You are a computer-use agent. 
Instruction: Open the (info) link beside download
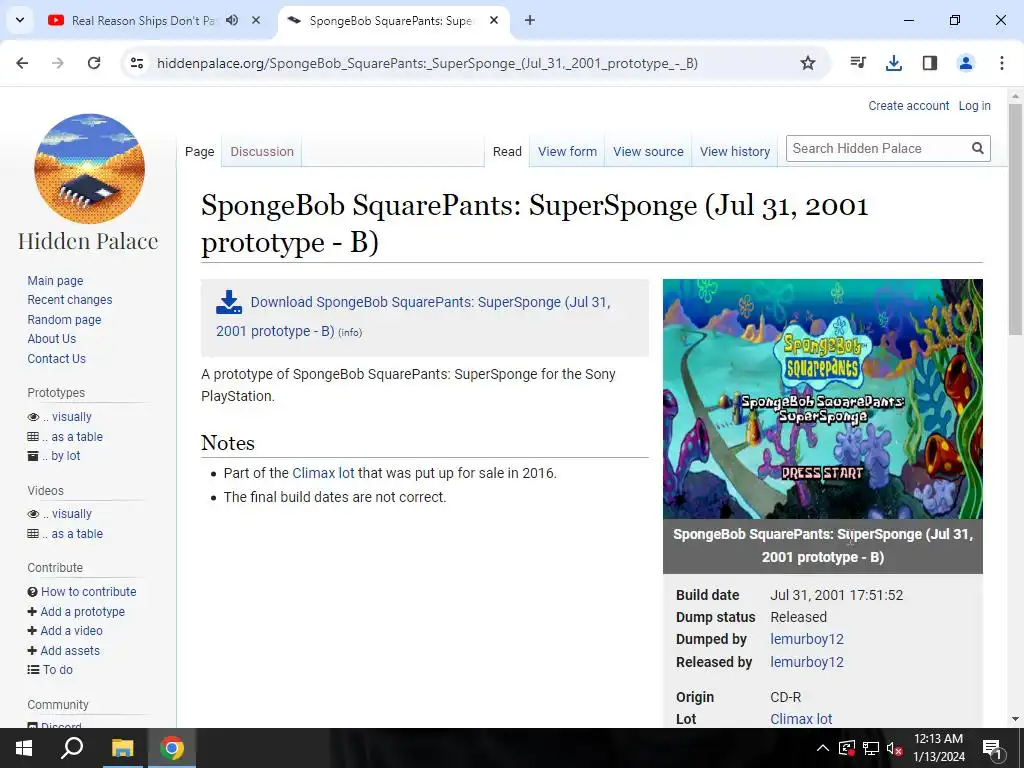(350, 332)
